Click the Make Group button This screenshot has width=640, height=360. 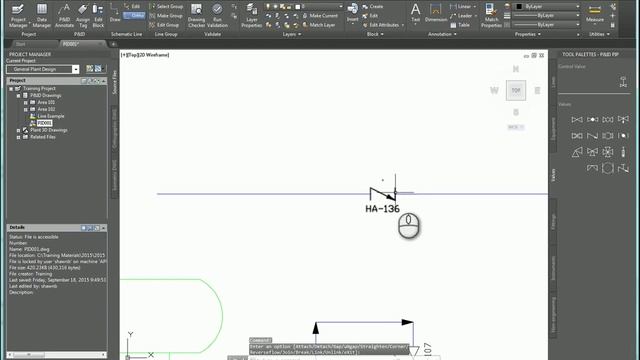pos(166,16)
